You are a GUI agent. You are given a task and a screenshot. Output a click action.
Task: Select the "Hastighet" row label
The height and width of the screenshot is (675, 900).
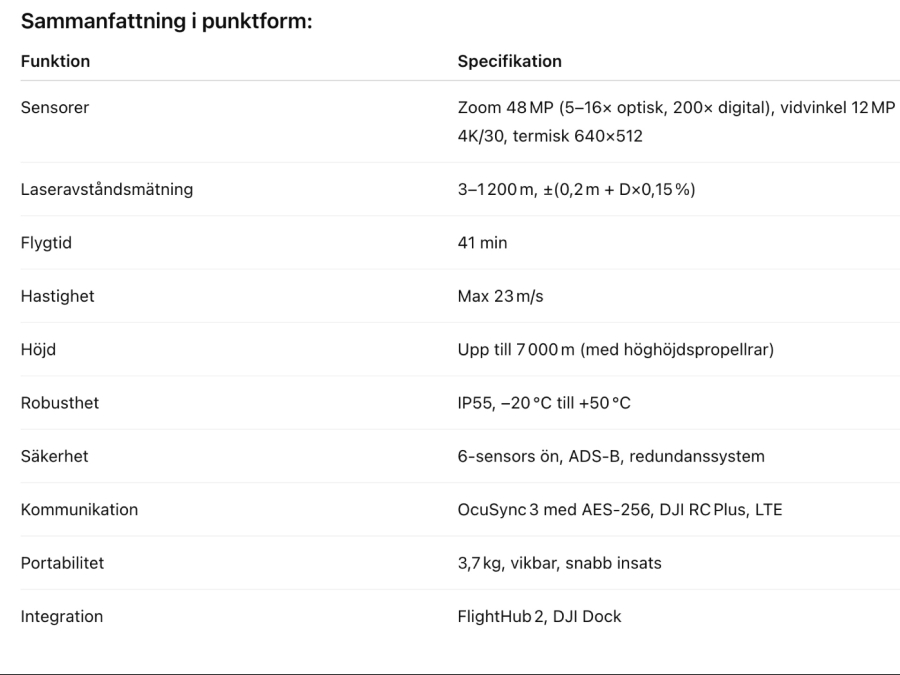point(57,296)
